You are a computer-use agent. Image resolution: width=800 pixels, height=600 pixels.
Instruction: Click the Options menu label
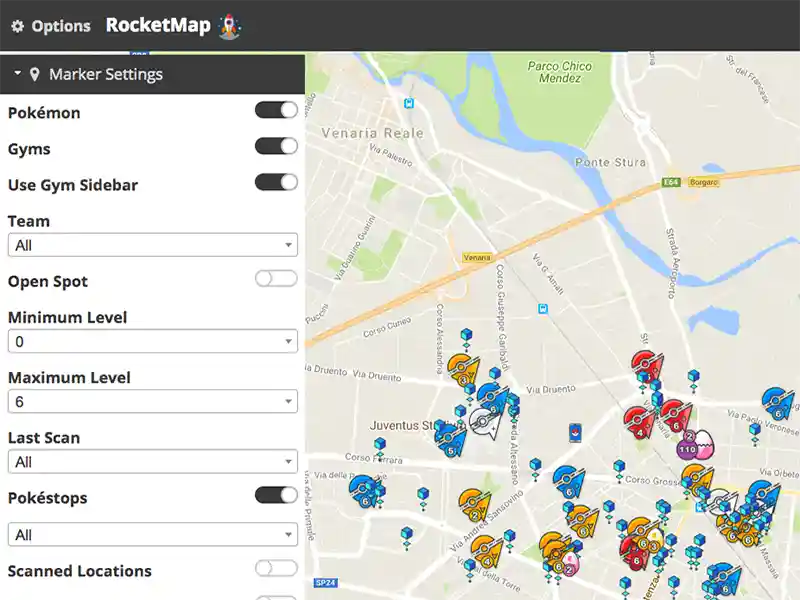click(x=61, y=26)
